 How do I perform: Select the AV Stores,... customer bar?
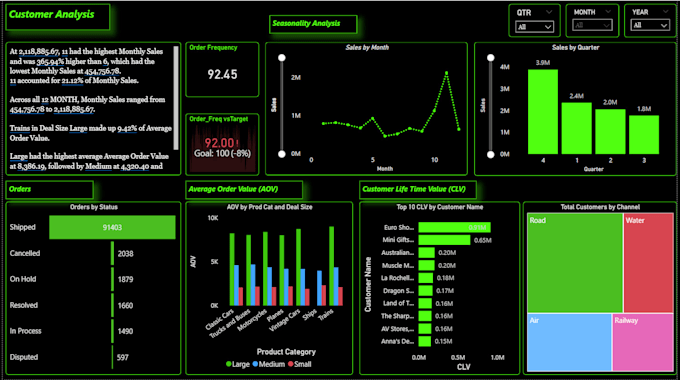[425, 329]
